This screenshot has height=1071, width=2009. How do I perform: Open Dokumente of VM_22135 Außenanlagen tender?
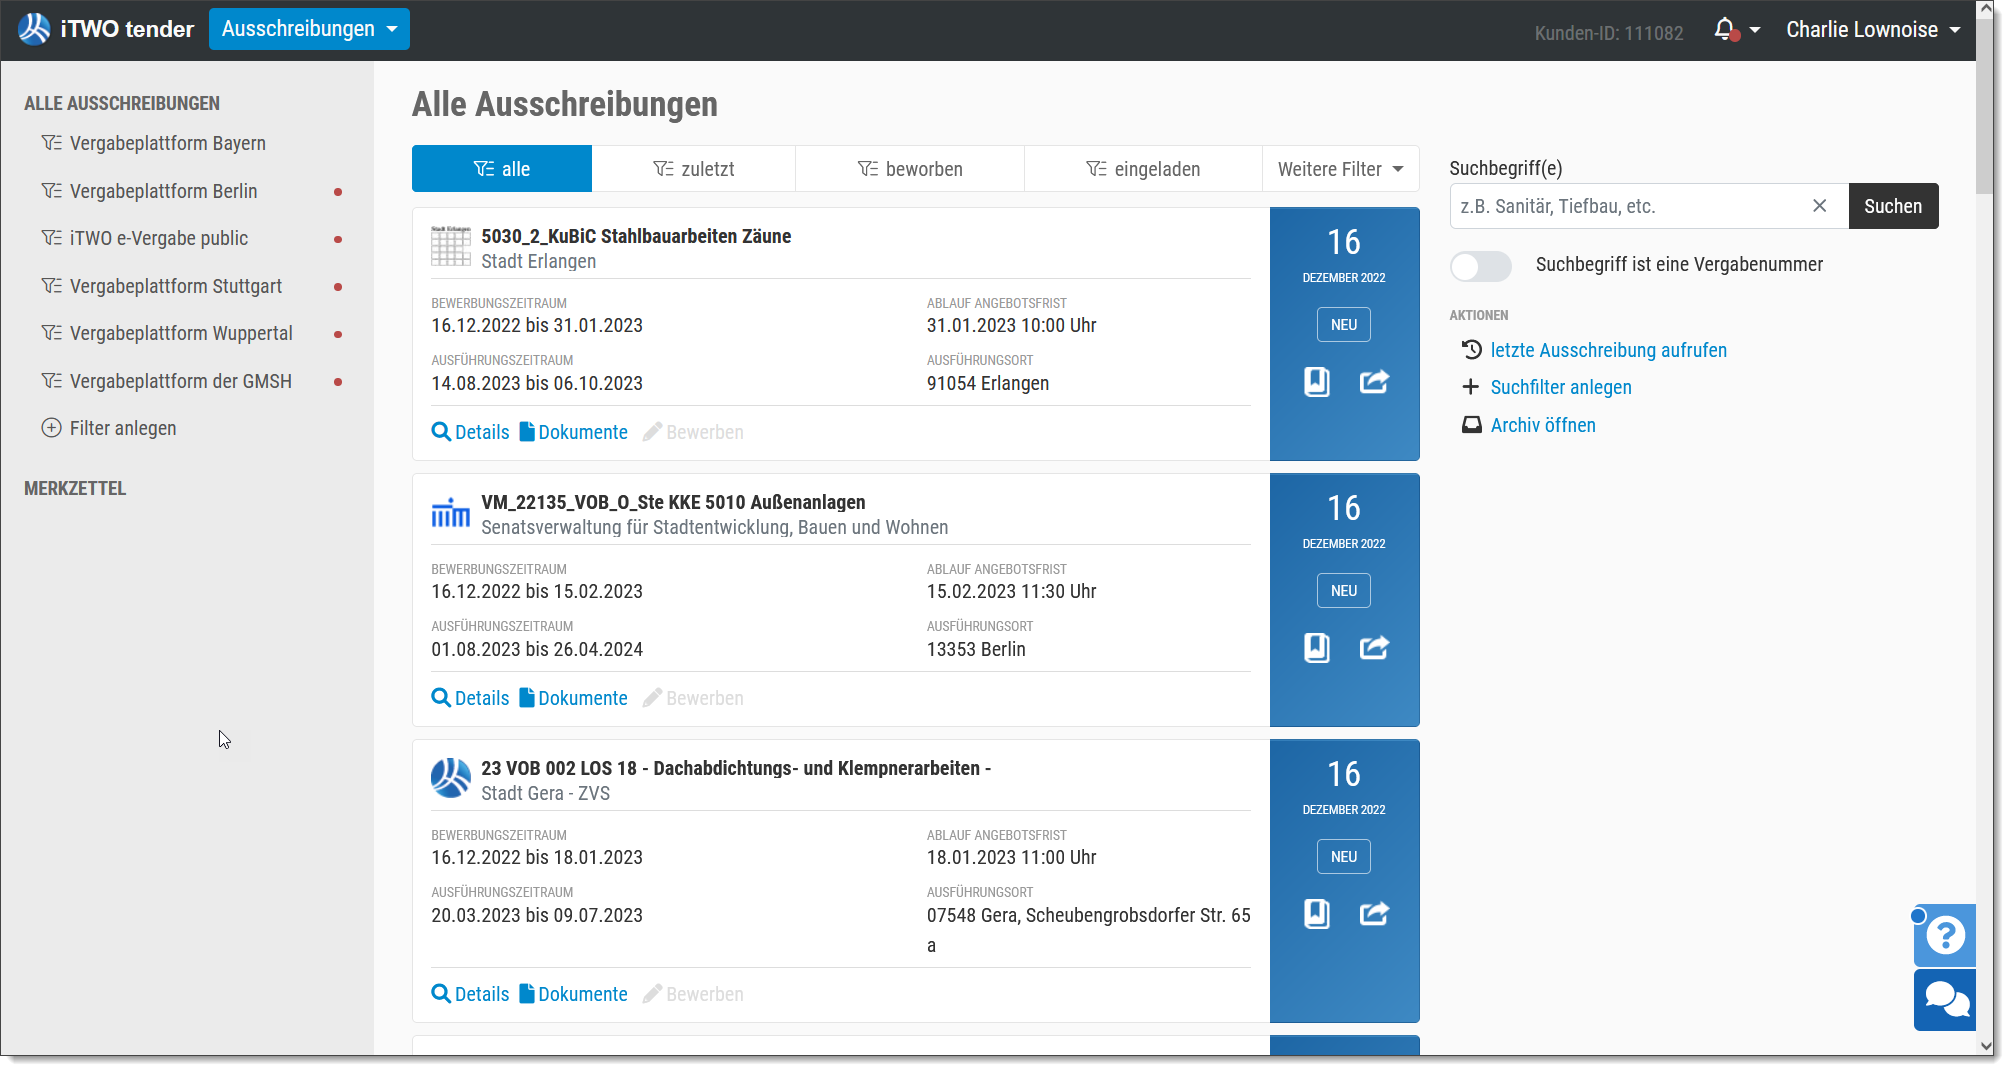[x=573, y=698]
